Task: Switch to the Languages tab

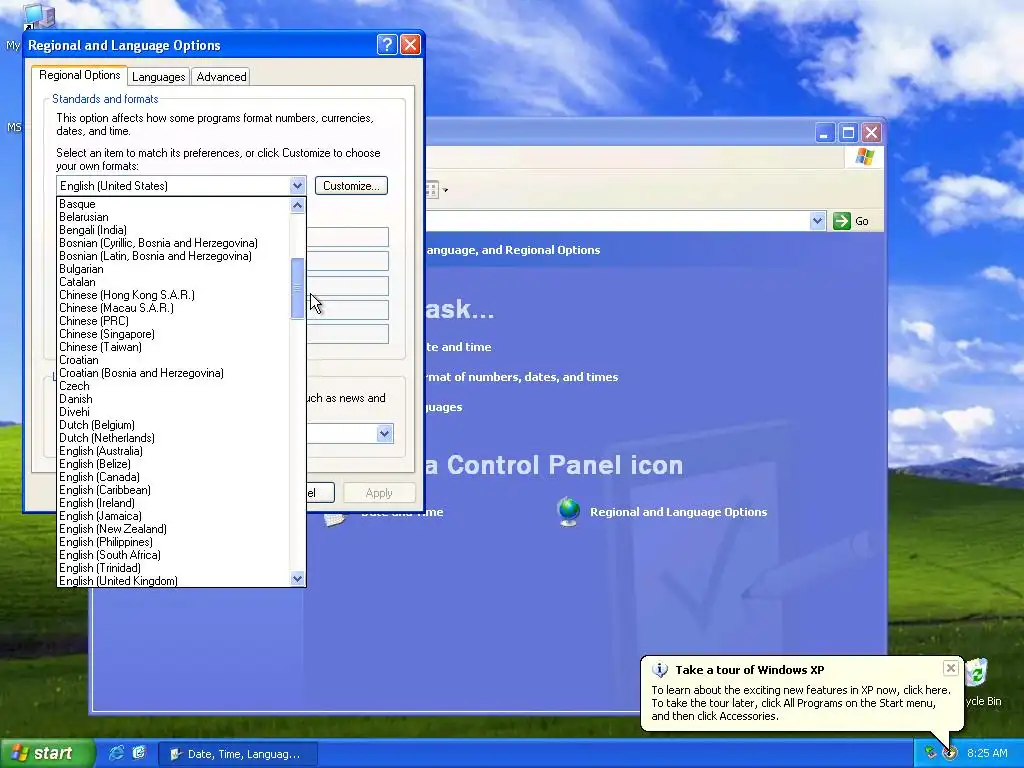Action: [159, 76]
